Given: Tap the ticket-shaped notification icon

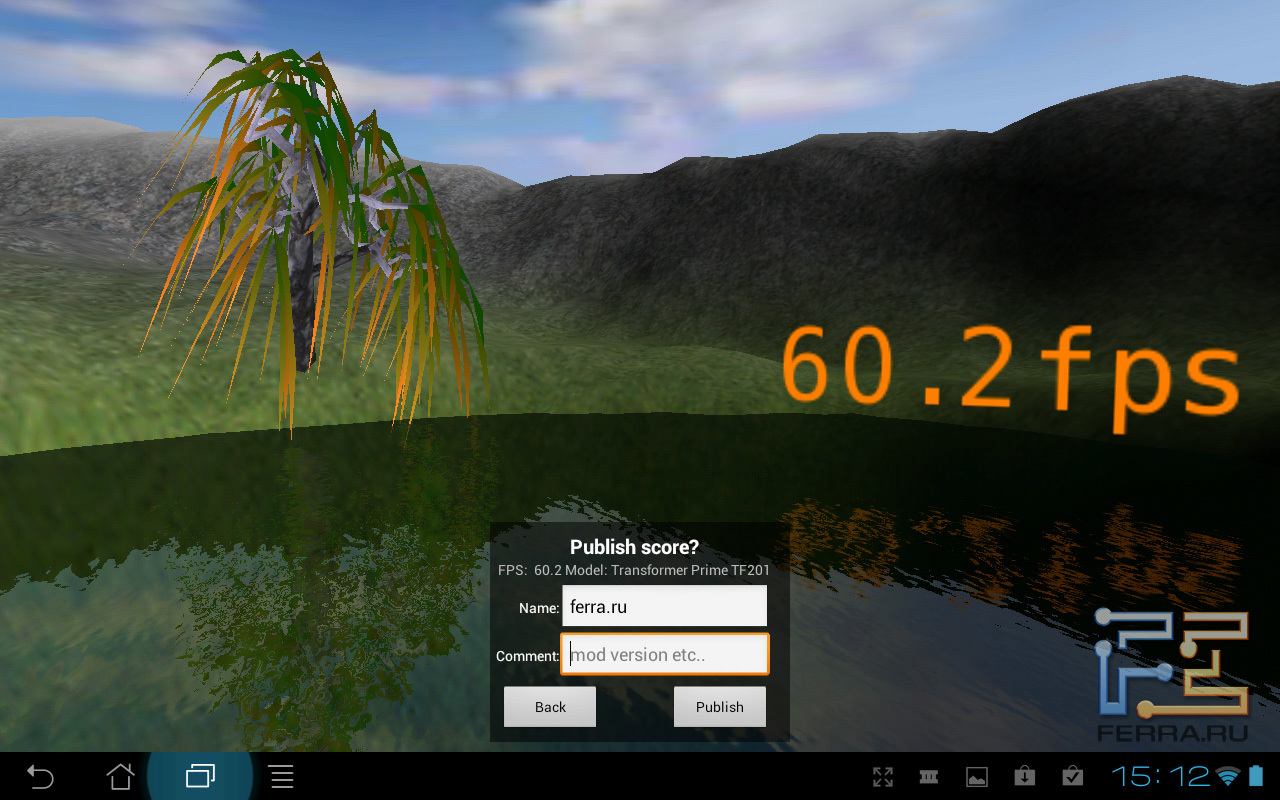Looking at the screenshot, I should (x=929, y=777).
